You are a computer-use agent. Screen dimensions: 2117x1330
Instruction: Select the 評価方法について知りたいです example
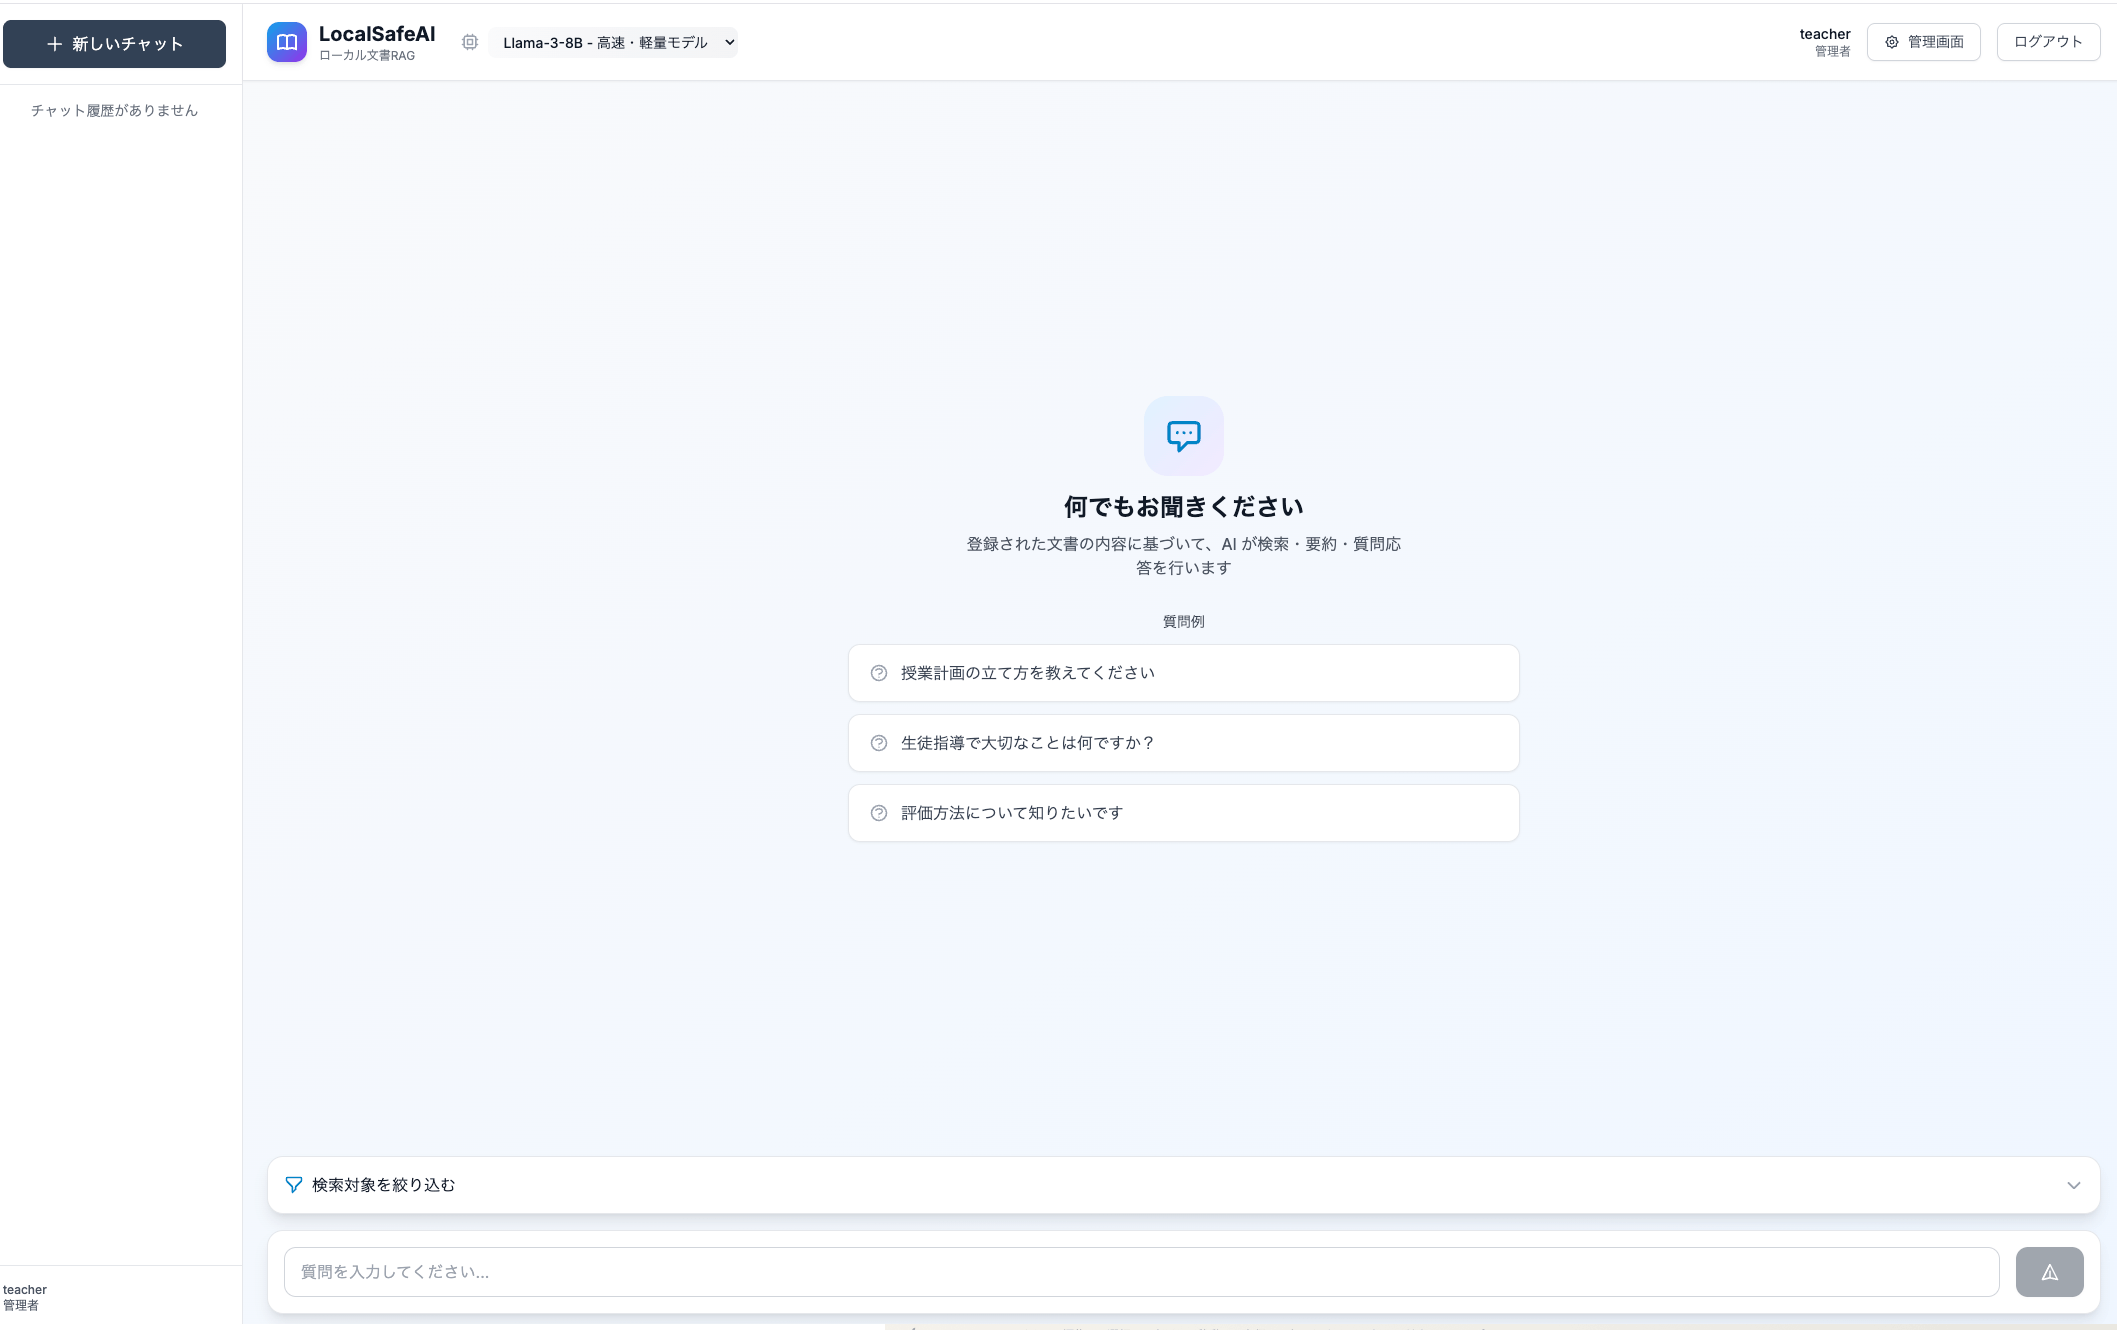point(1183,813)
